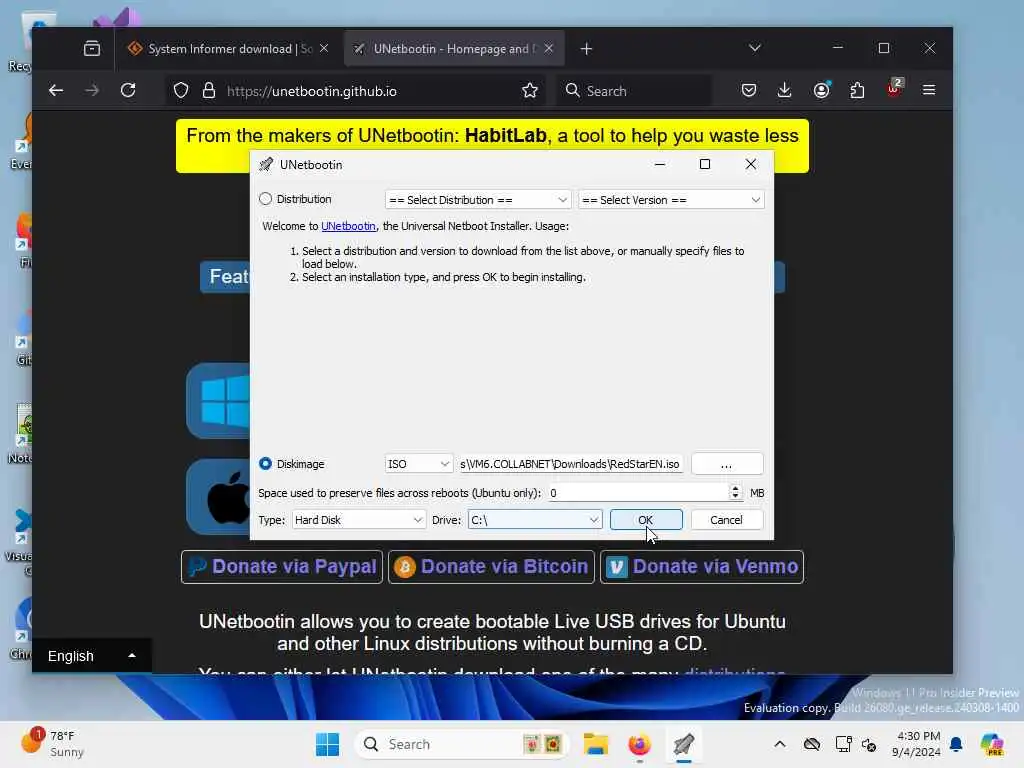Open the Copilot preview icon
Screen dimensions: 1024x768
tap(992, 744)
